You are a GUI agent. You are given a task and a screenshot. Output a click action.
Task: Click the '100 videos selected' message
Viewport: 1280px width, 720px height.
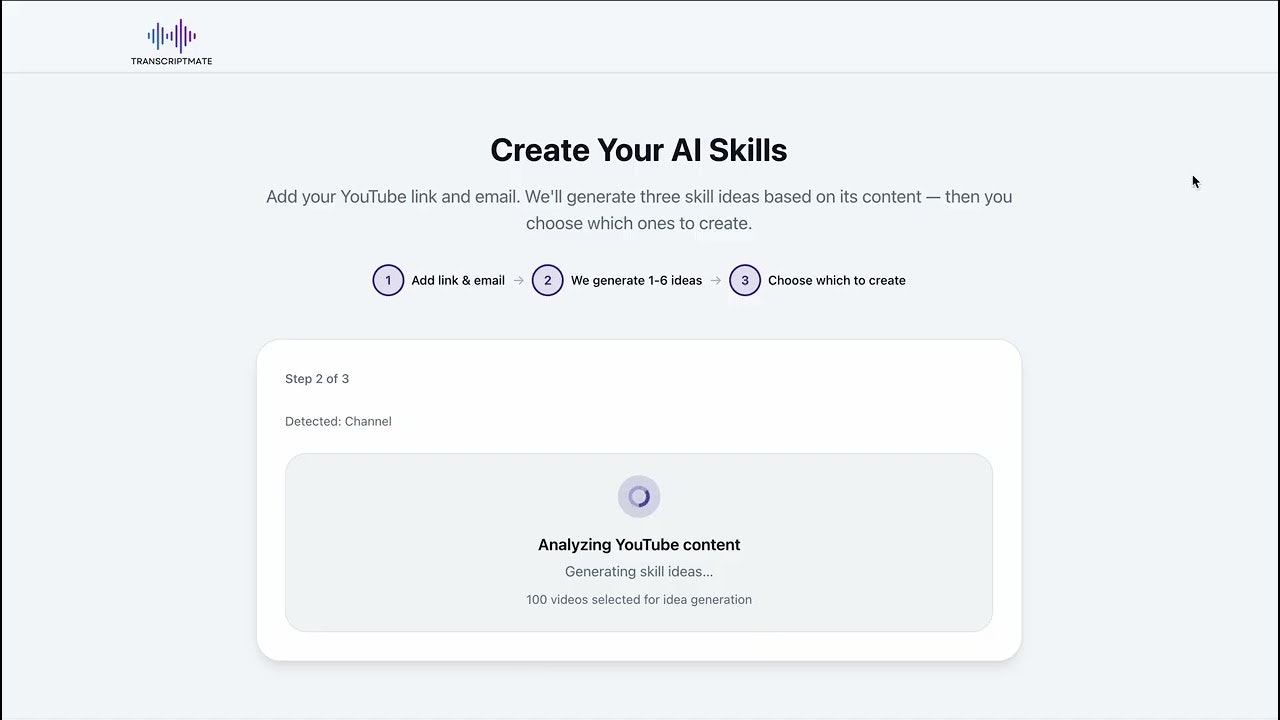pos(639,599)
